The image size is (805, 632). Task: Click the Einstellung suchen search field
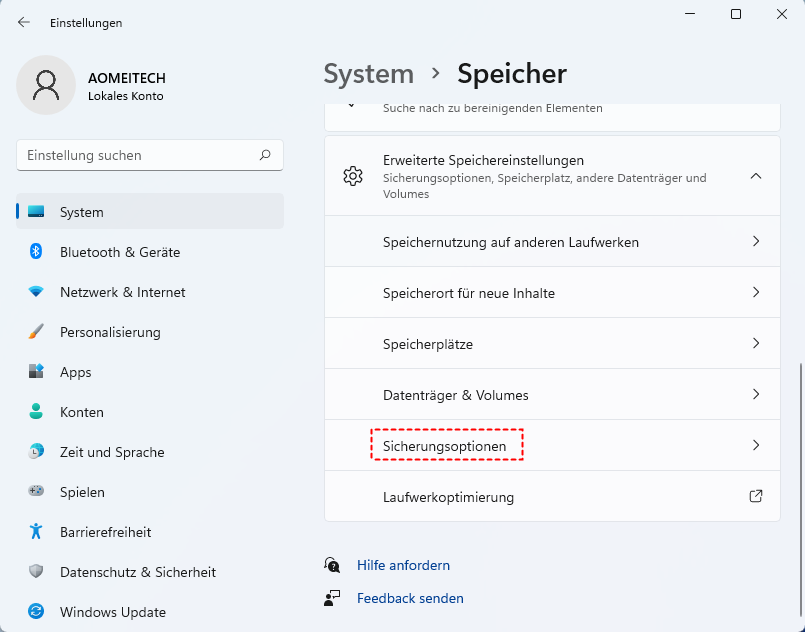point(140,156)
